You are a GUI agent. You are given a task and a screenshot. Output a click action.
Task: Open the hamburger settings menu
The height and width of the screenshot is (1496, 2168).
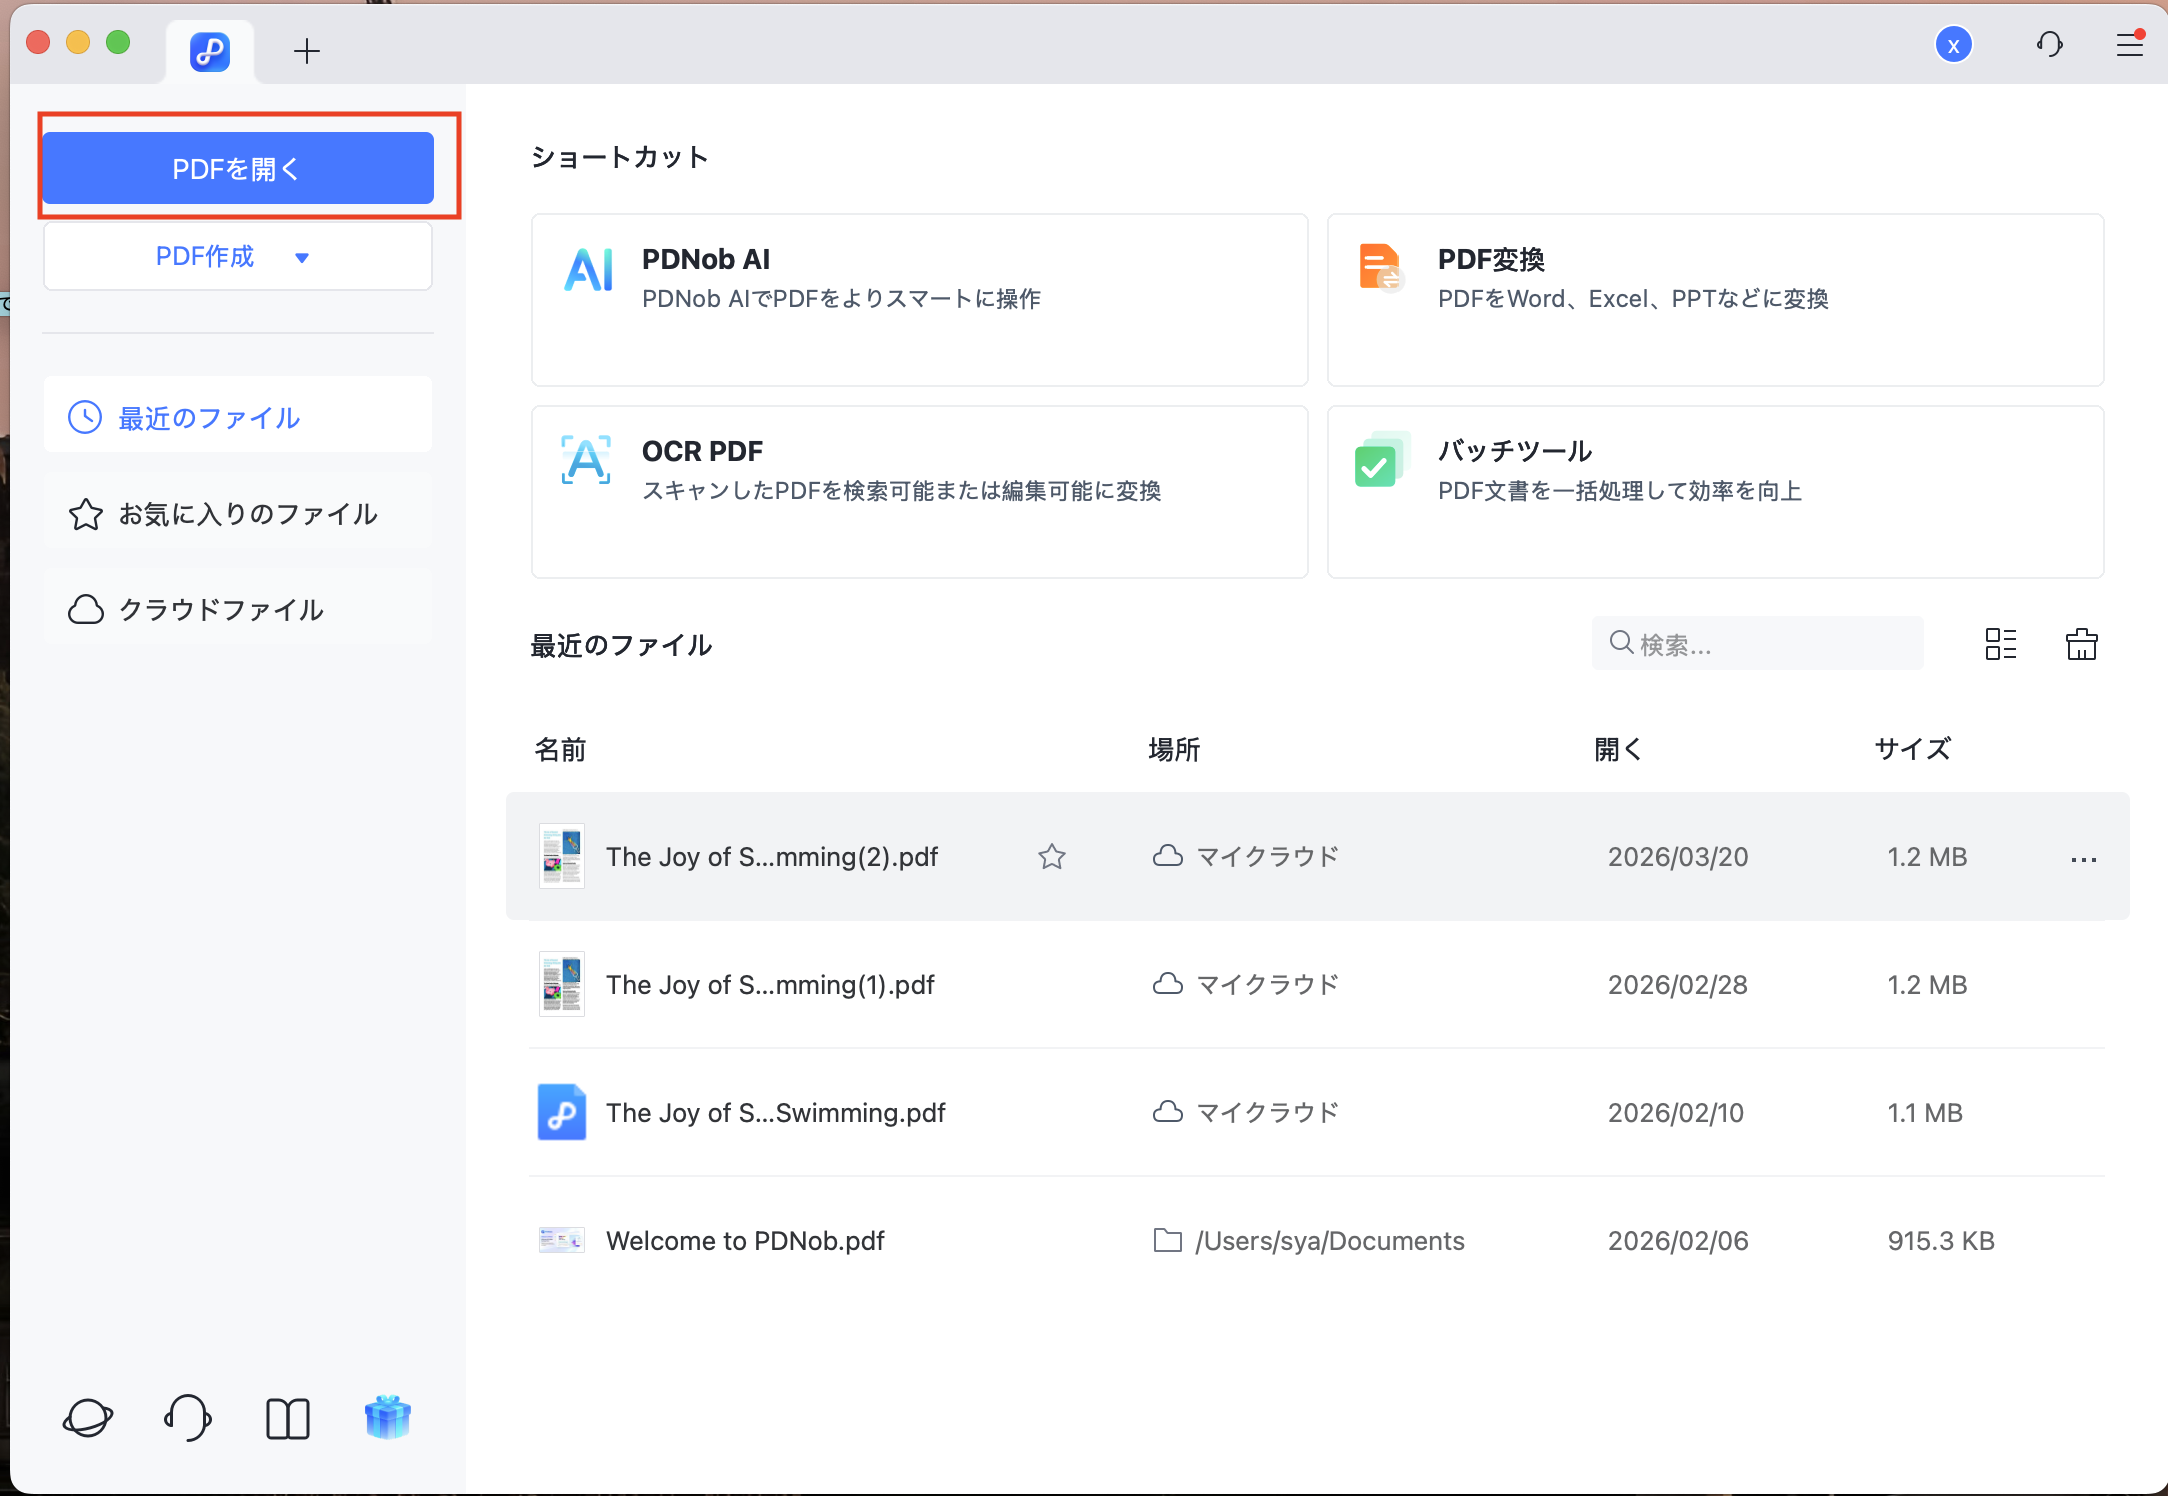[x=2130, y=45]
